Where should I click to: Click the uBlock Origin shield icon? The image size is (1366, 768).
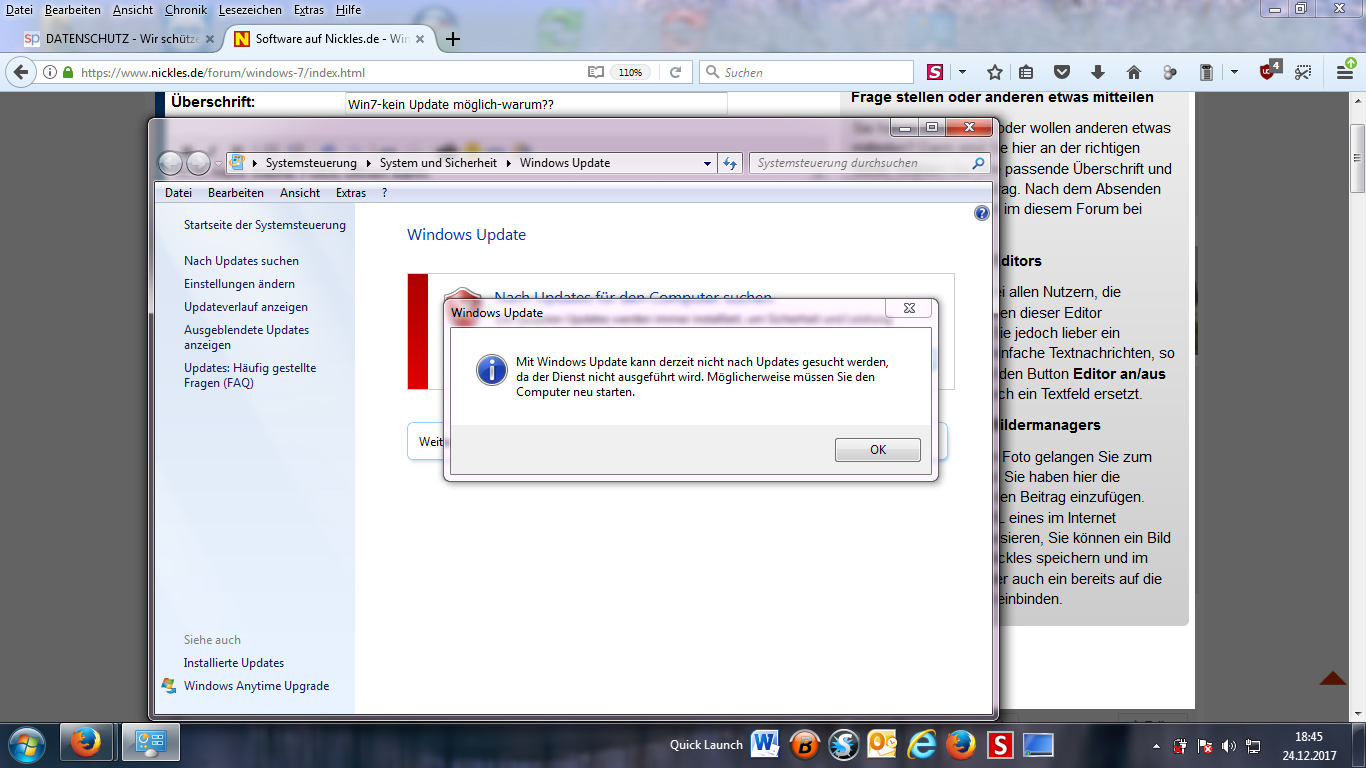coord(1269,71)
